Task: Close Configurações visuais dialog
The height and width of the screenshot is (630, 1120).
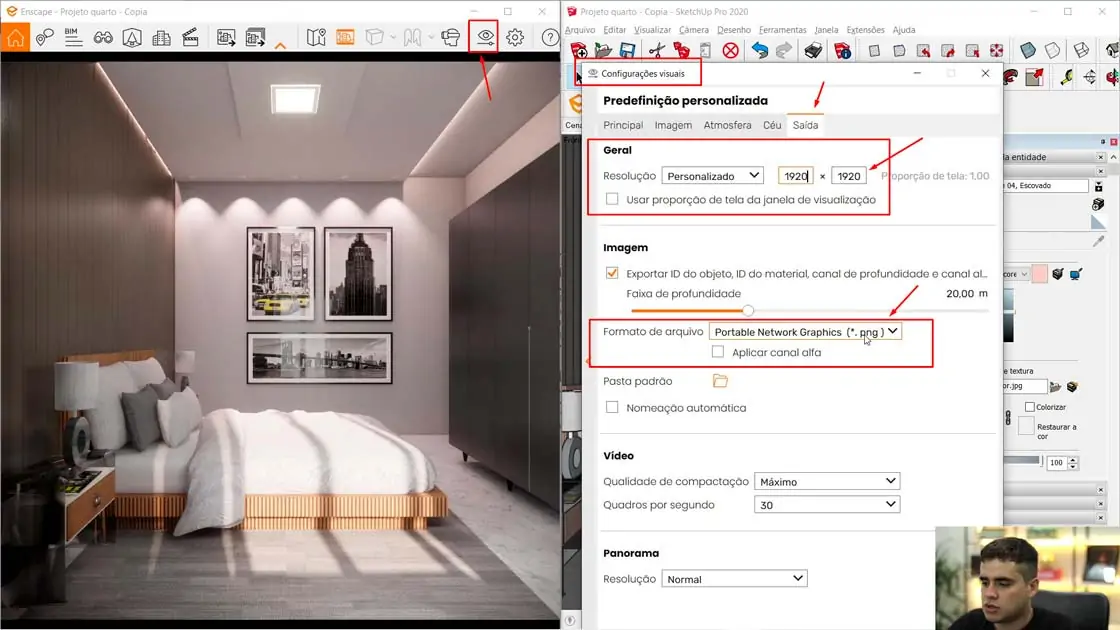Action: pos(985,73)
